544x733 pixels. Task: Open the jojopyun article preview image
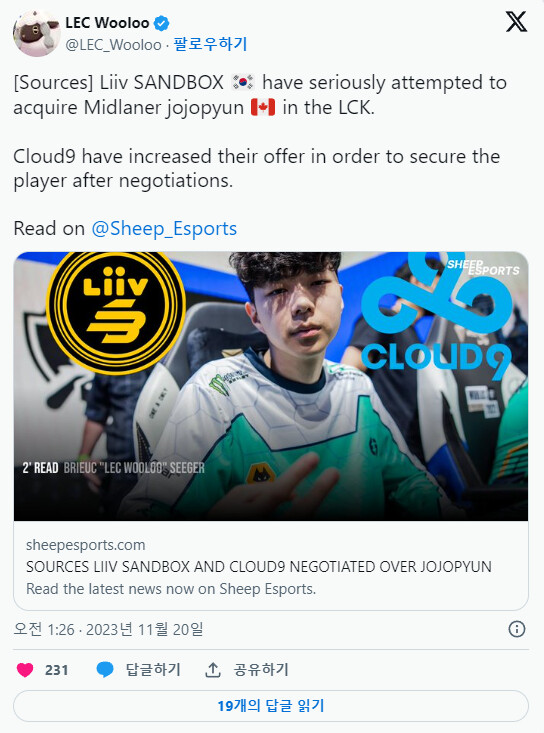coord(271,386)
